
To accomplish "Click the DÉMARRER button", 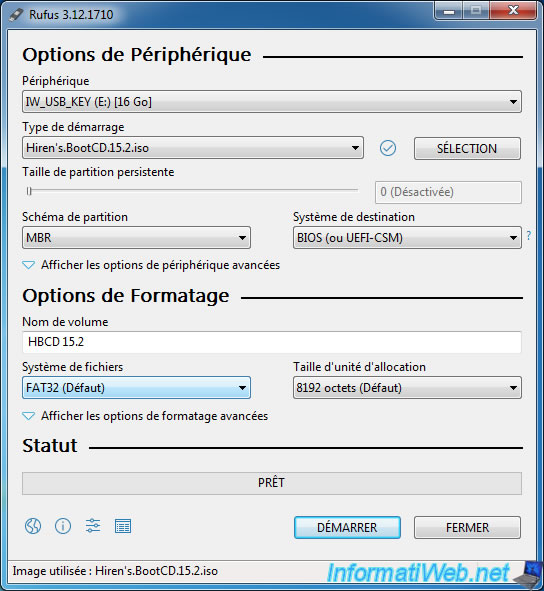I will [x=347, y=527].
